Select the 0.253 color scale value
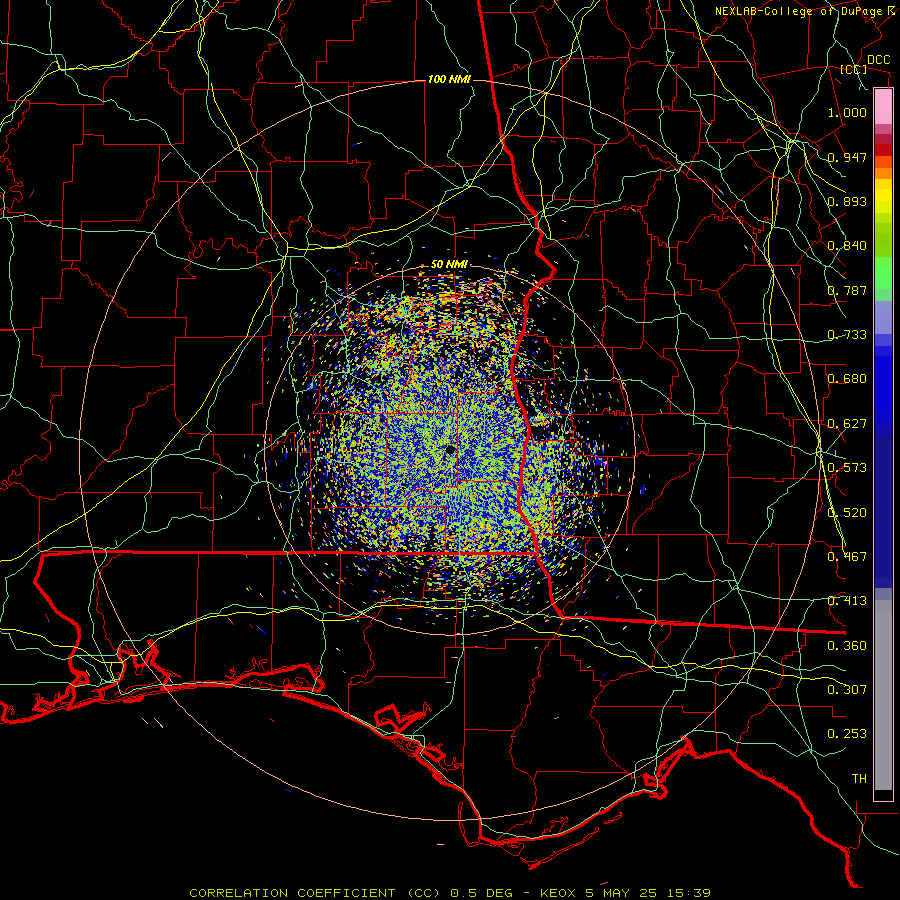This screenshot has height=900, width=900. pyautogui.click(x=847, y=734)
